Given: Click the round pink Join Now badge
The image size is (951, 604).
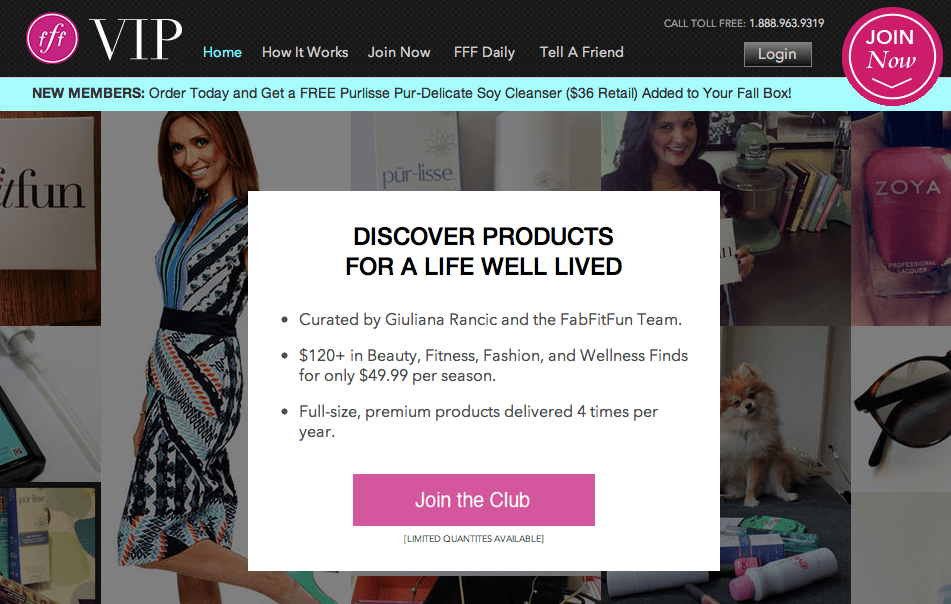Looking at the screenshot, I should click(891, 56).
